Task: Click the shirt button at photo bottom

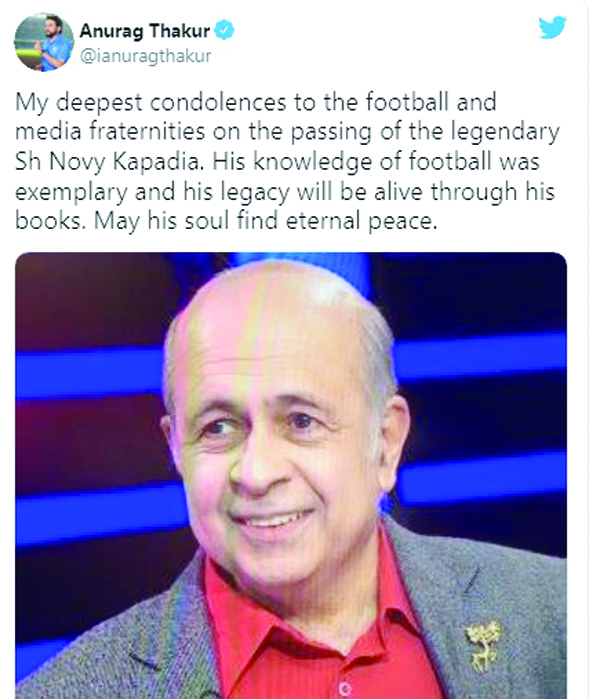Action: [x=344, y=690]
